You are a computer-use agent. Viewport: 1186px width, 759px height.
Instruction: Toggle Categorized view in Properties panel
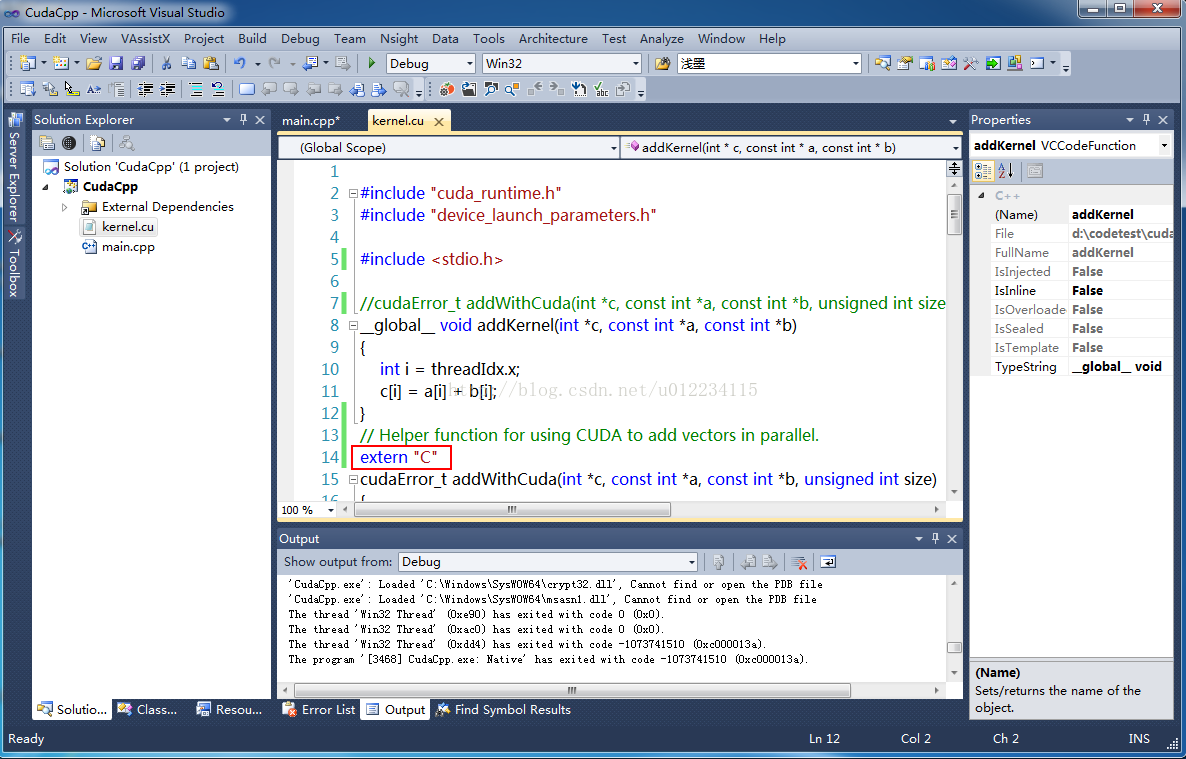(983, 171)
